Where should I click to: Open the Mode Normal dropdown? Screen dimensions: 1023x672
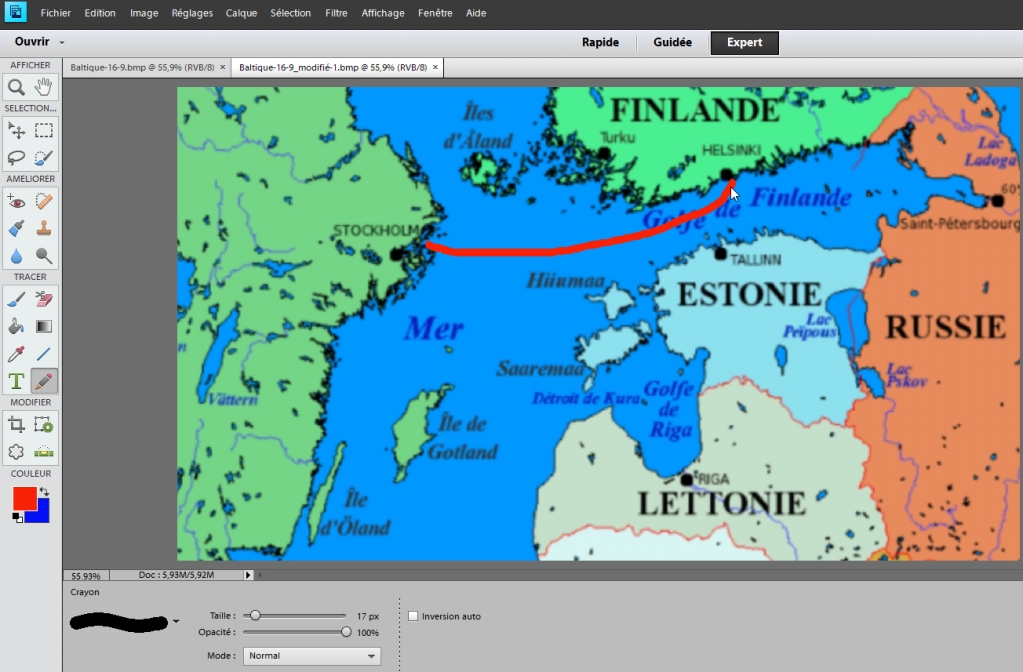(x=312, y=656)
